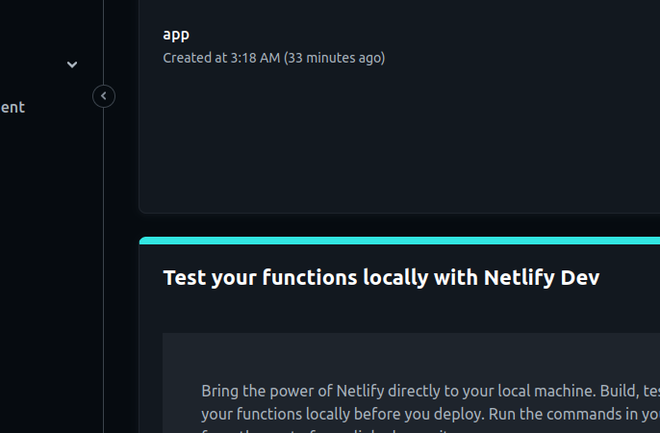This screenshot has width=660, height=433.
Task: Open the "app" function
Action: coord(176,34)
